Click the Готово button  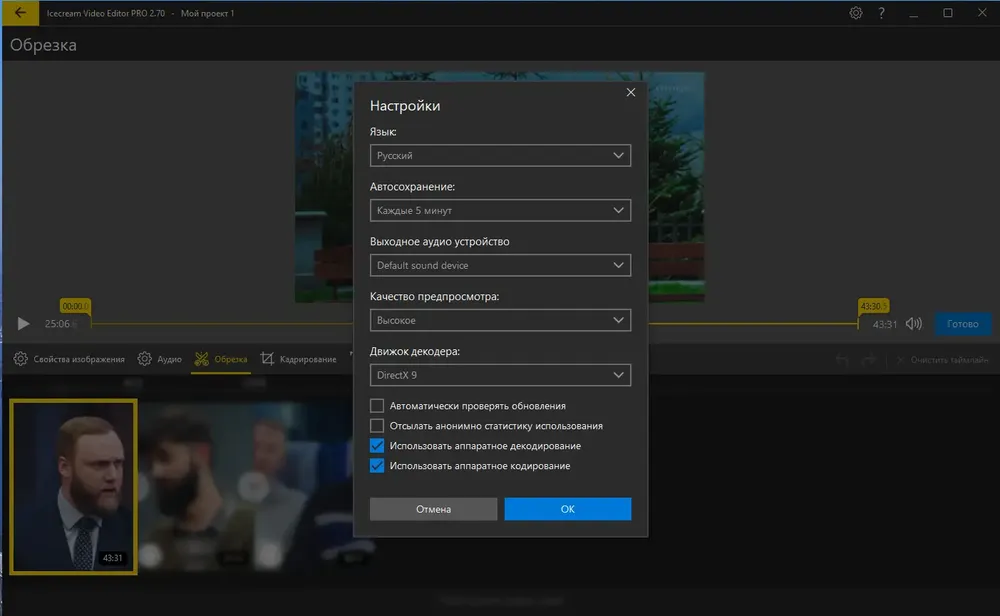[x=962, y=324]
